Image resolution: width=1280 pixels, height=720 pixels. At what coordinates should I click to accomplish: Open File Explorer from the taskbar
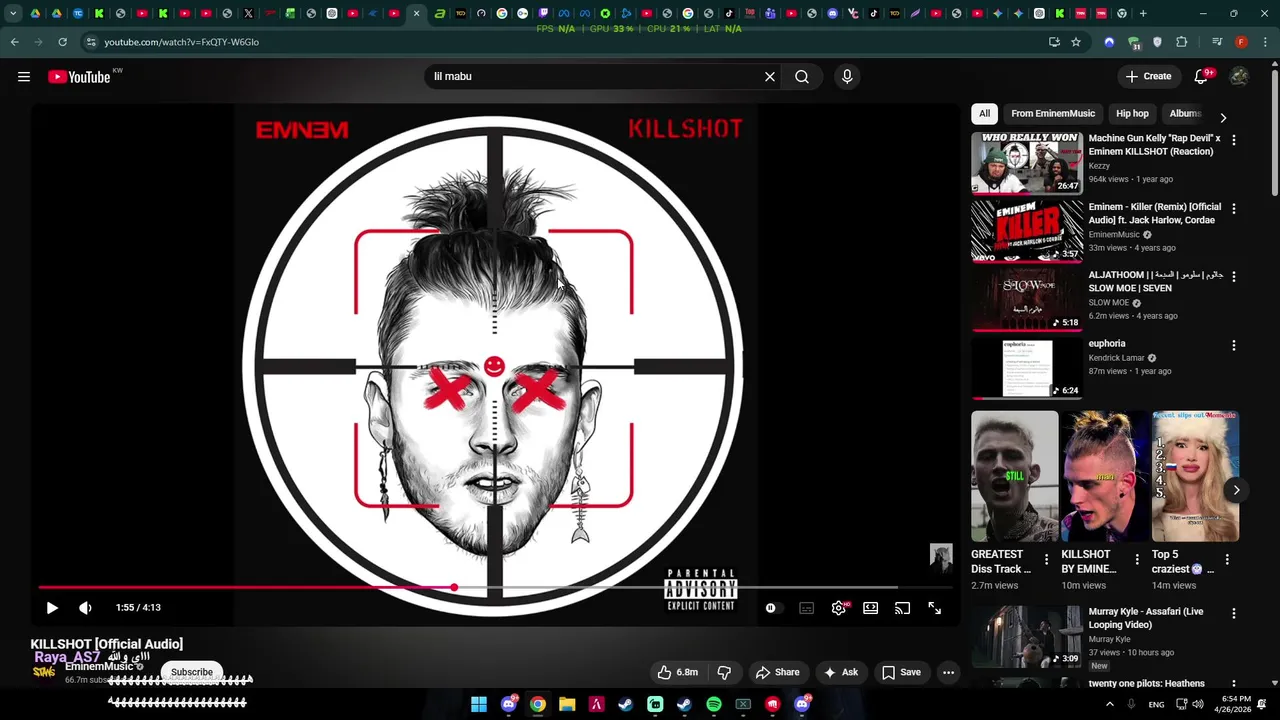pyautogui.click(x=567, y=704)
